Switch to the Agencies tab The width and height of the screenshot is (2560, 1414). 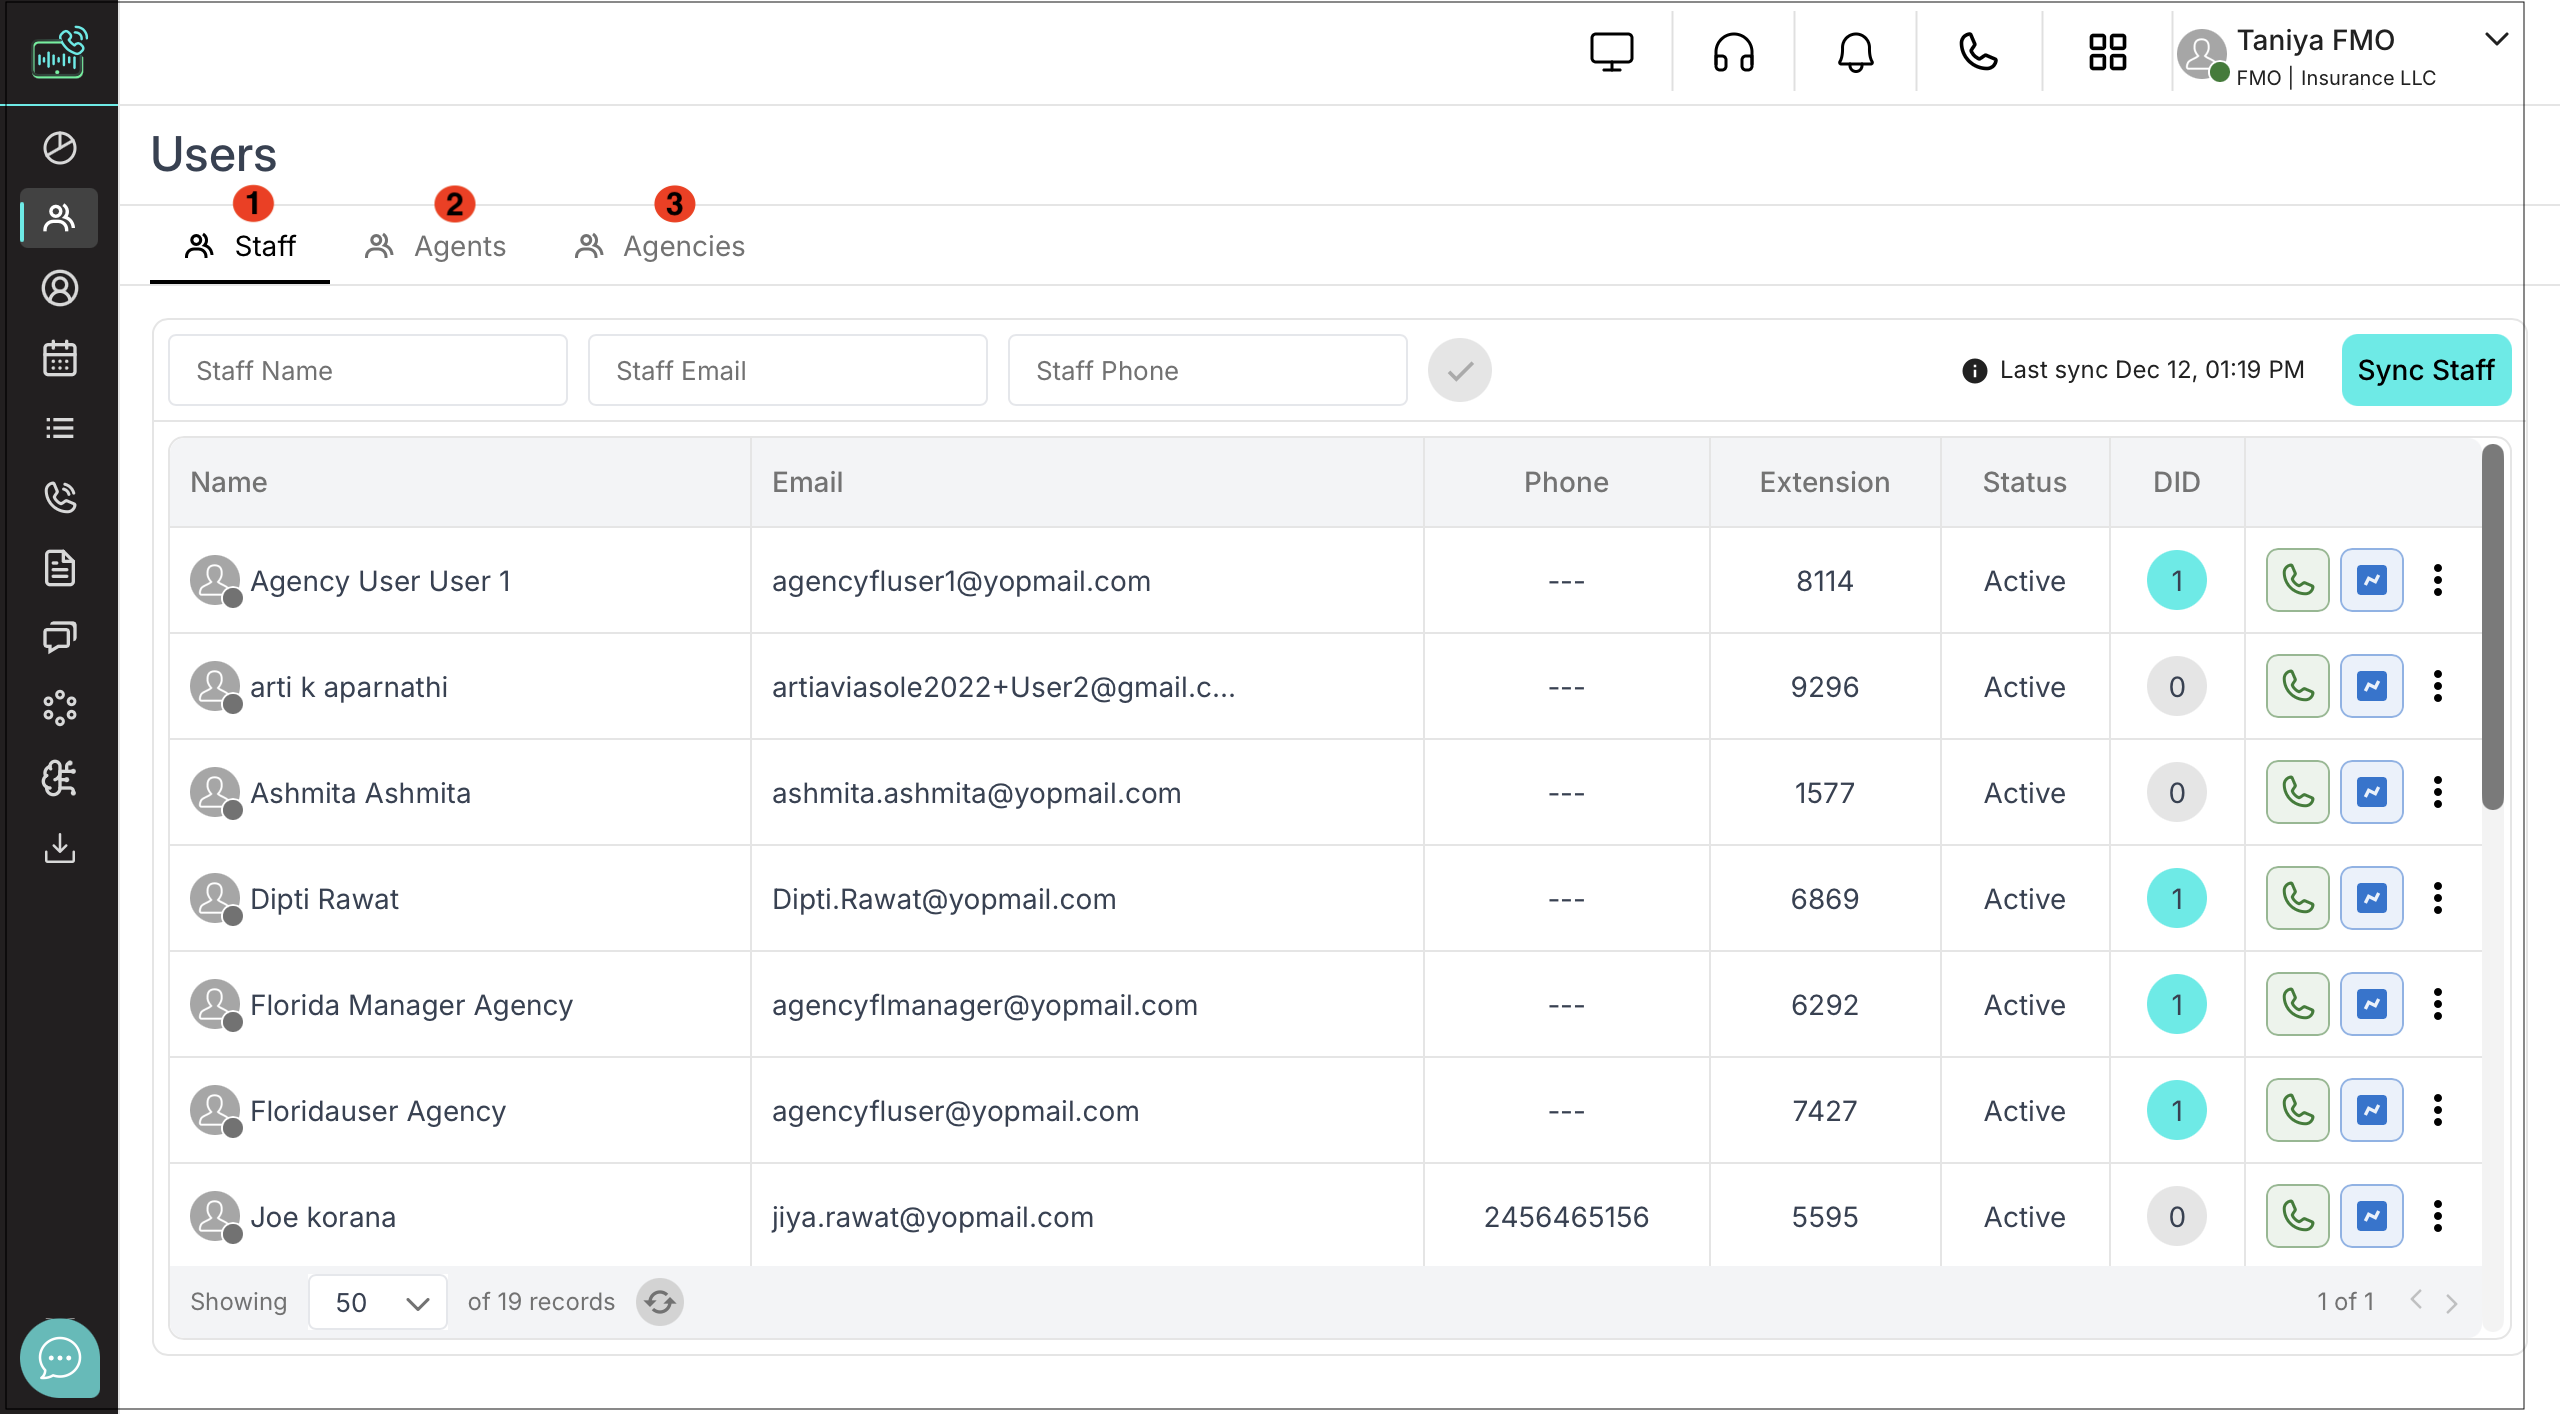(660, 246)
